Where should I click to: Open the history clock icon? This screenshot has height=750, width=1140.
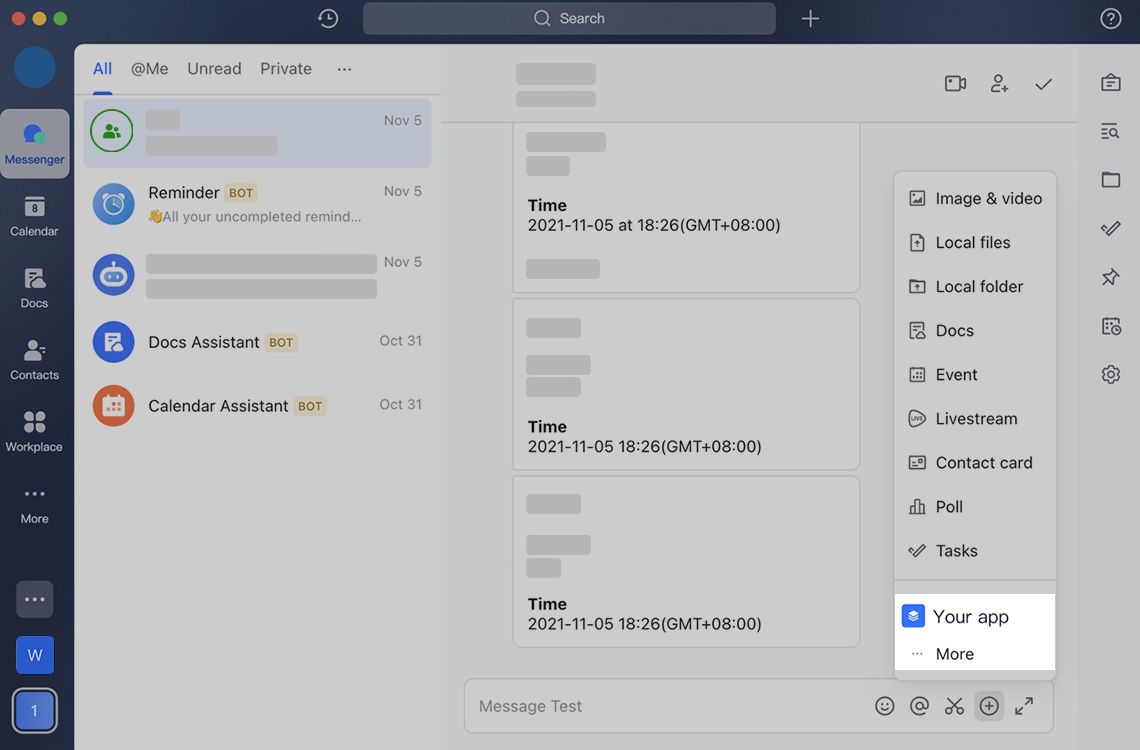tap(328, 18)
